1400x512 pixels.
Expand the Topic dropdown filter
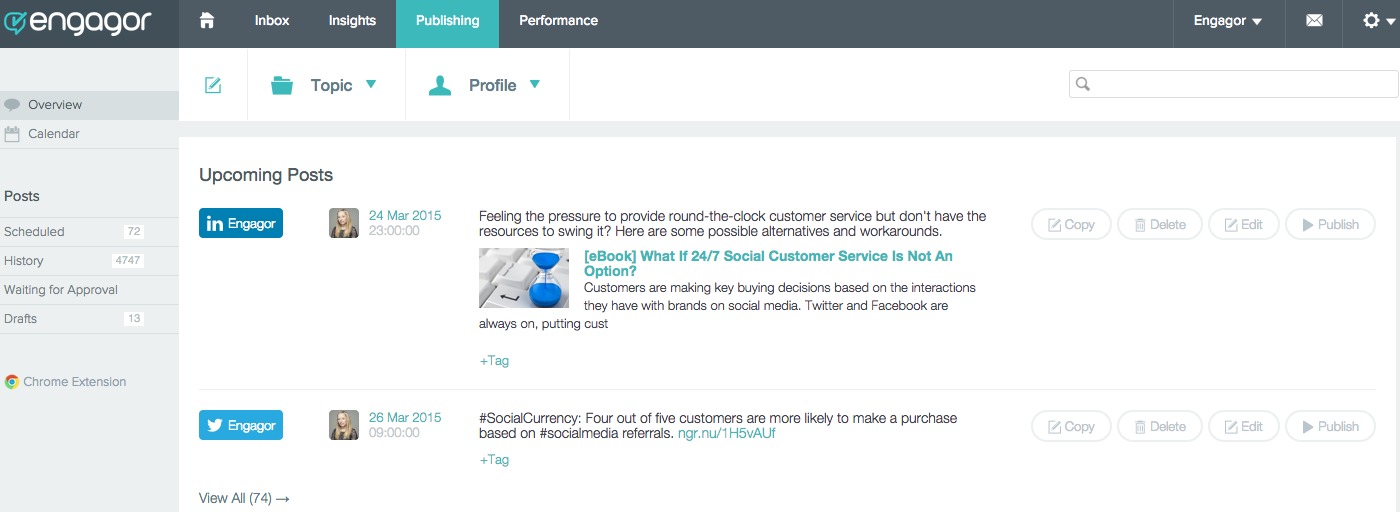(325, 86)
